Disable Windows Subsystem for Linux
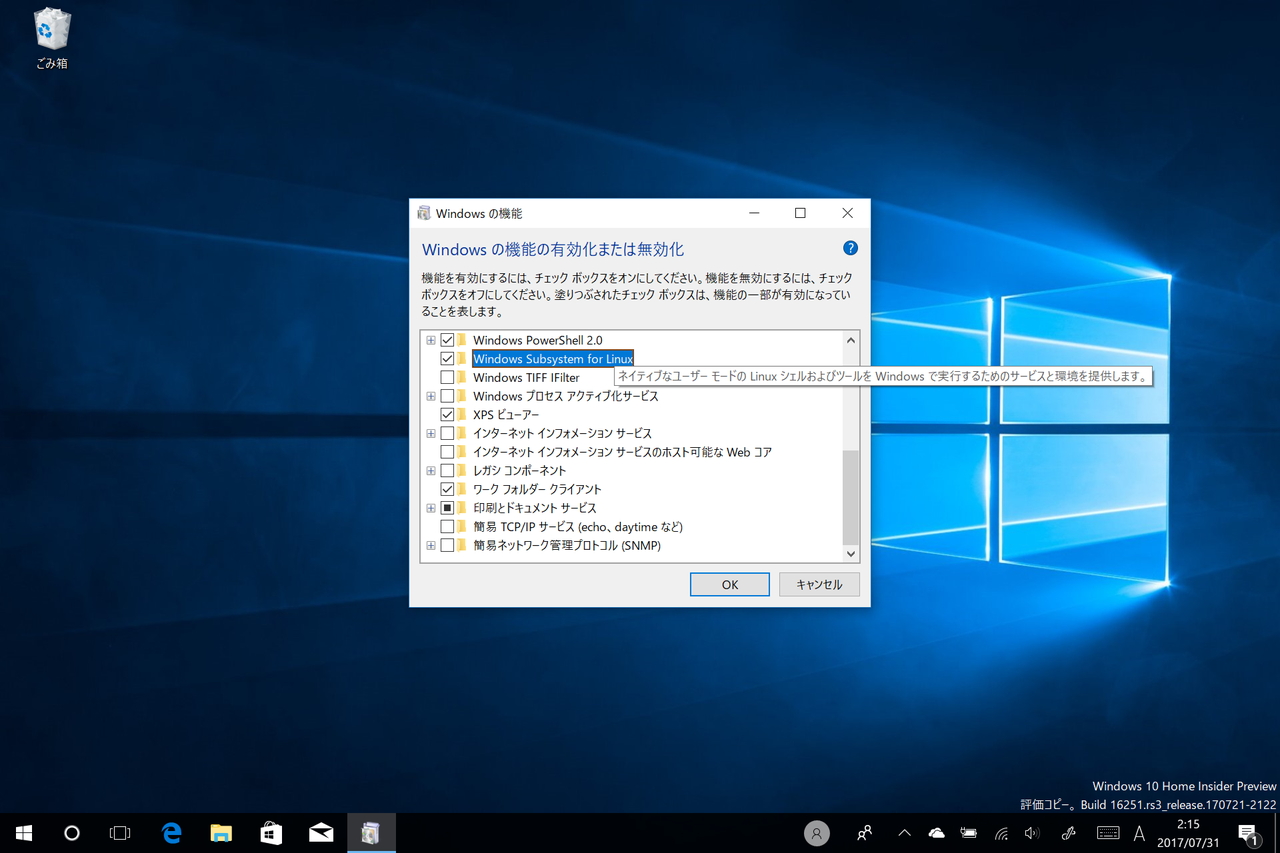This screenshot has height=853, width=1280. [x=447, y=358]
